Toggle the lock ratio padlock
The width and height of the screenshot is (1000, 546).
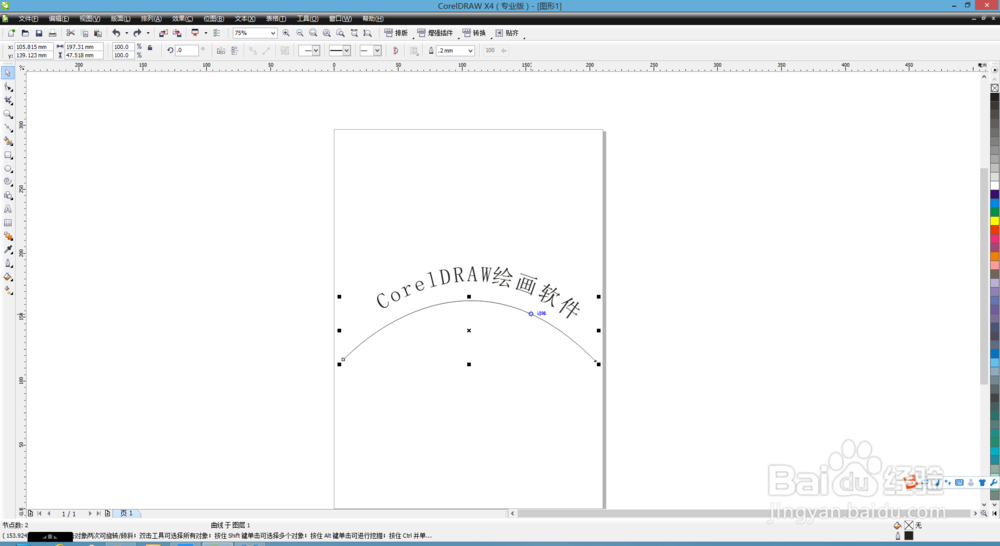pyautogui.click(x=150, y=47)
